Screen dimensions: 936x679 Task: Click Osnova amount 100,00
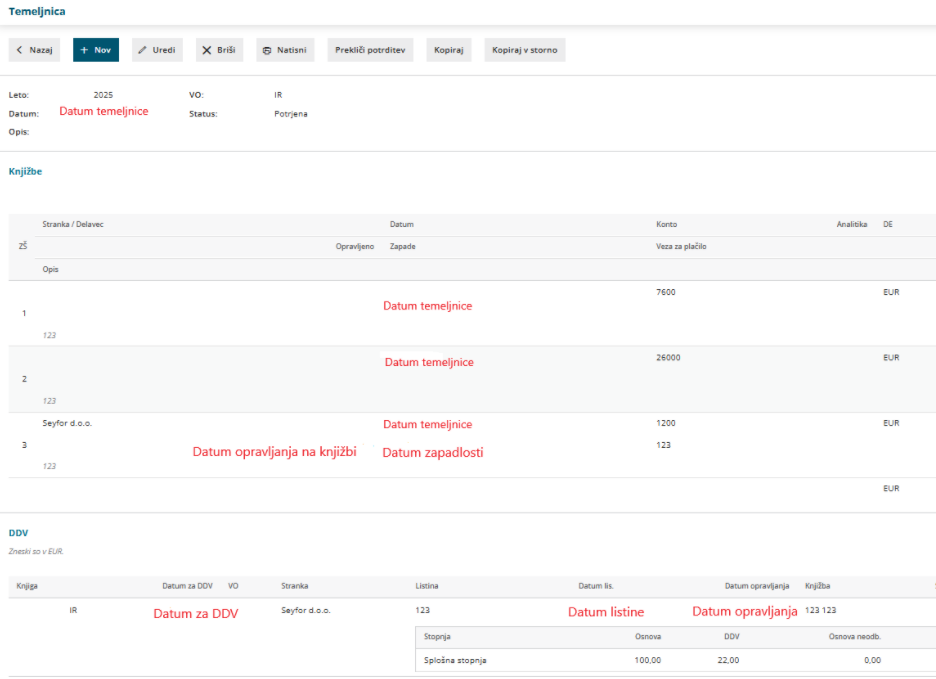pyautogui.click(x=648, y=660)
